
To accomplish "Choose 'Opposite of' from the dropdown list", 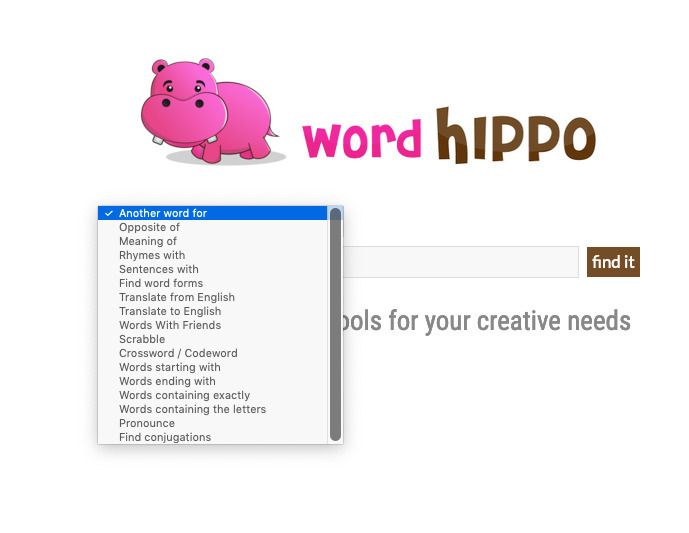I will coord(149,227).
